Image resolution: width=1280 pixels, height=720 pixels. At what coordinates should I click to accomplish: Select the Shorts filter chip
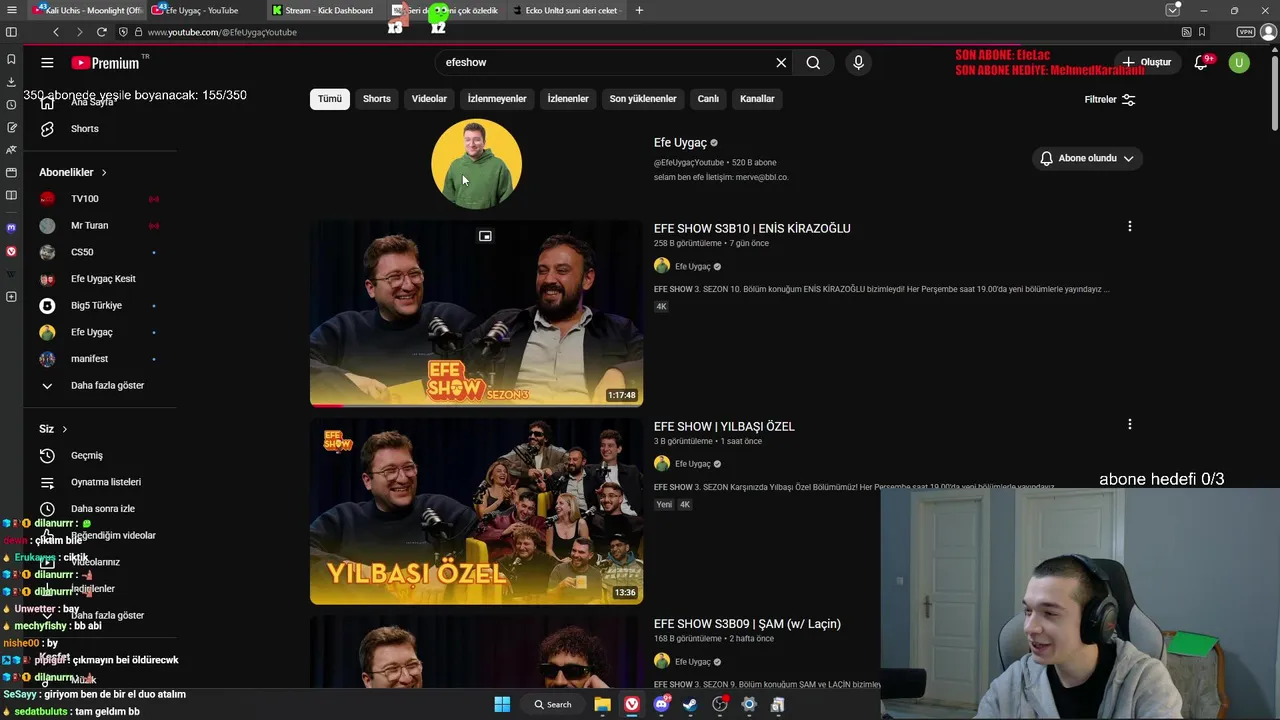click(377, 99)
